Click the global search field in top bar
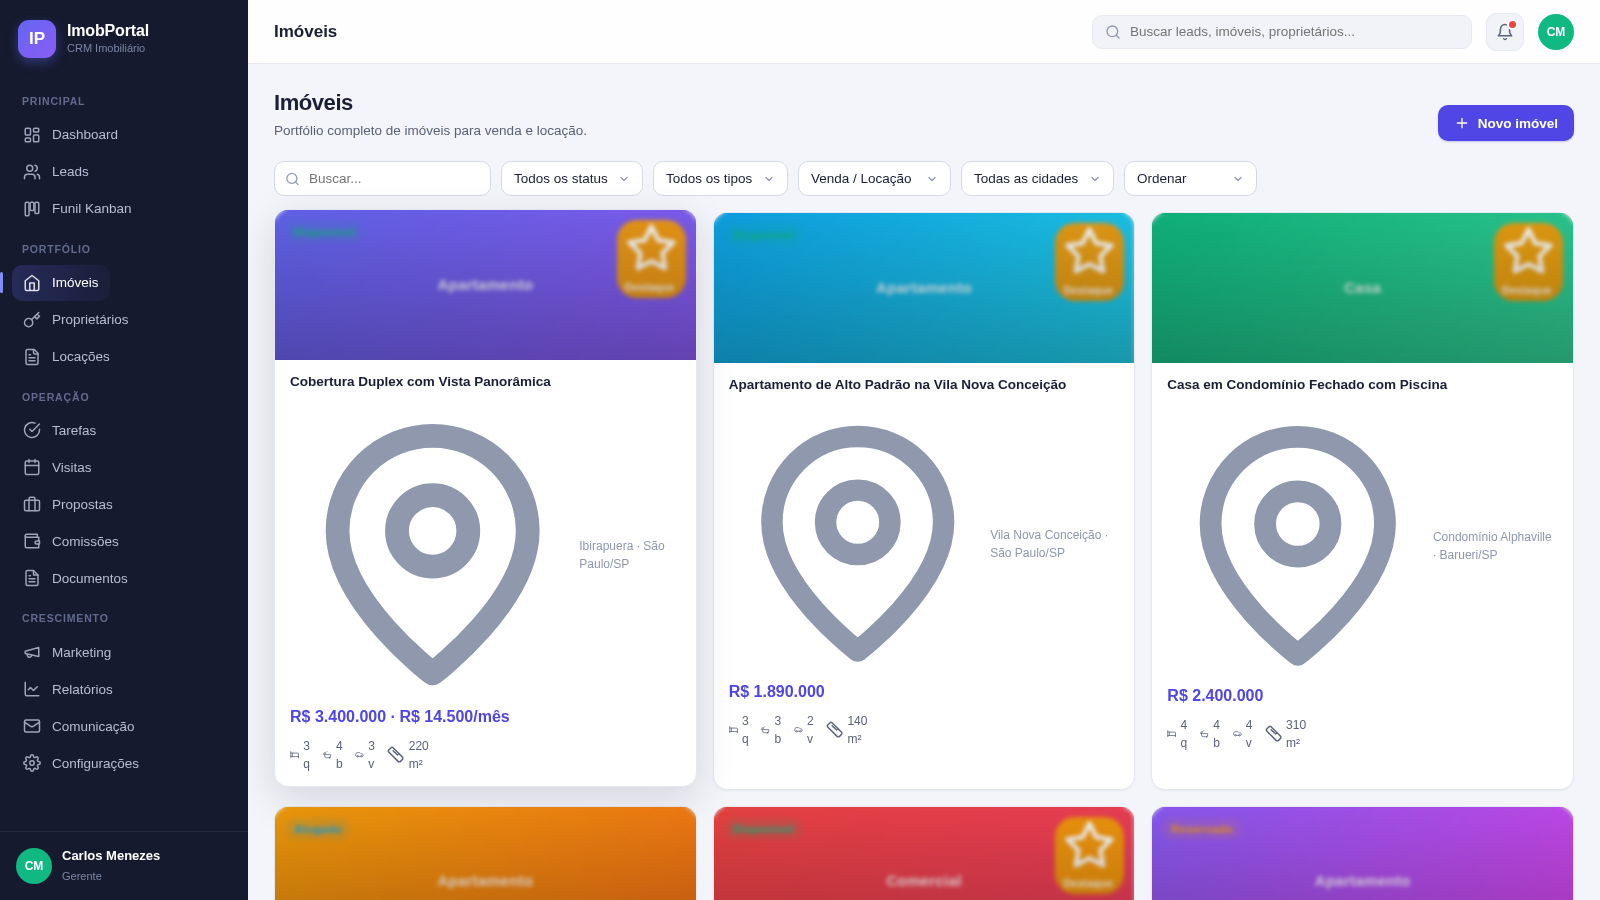This screenshot has width=1600, height=900. point(1281,32)
